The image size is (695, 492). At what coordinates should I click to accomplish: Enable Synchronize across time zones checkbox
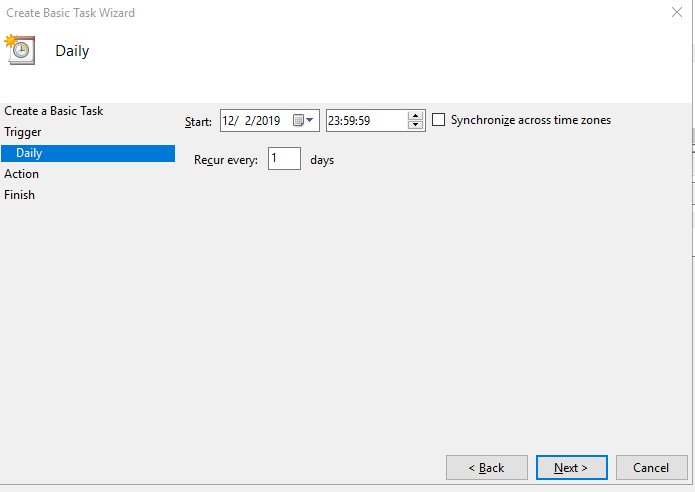click(439, 120)
